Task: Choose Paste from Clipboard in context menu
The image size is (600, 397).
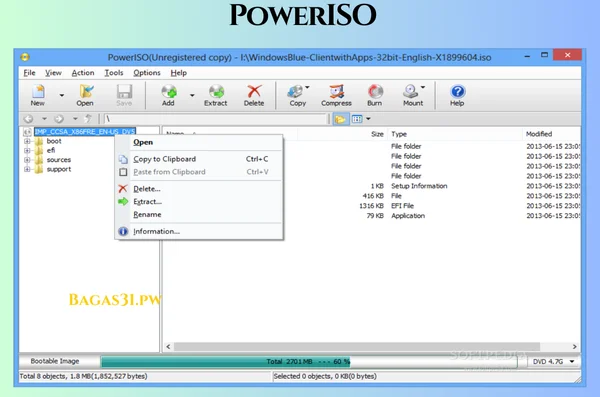Action: [x=199, y=172]
